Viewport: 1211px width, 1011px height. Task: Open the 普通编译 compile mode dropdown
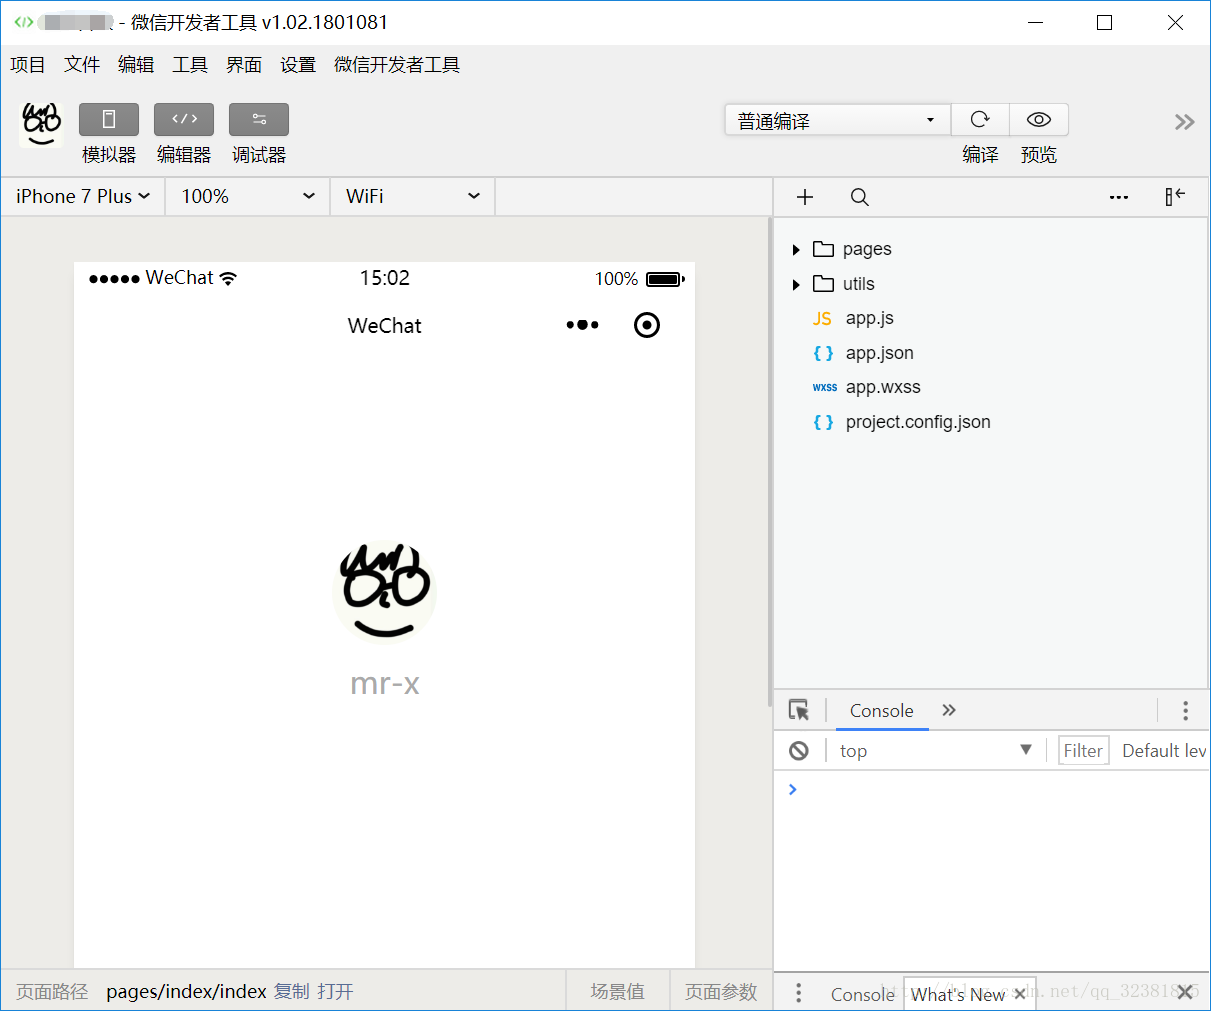(837, 120)
